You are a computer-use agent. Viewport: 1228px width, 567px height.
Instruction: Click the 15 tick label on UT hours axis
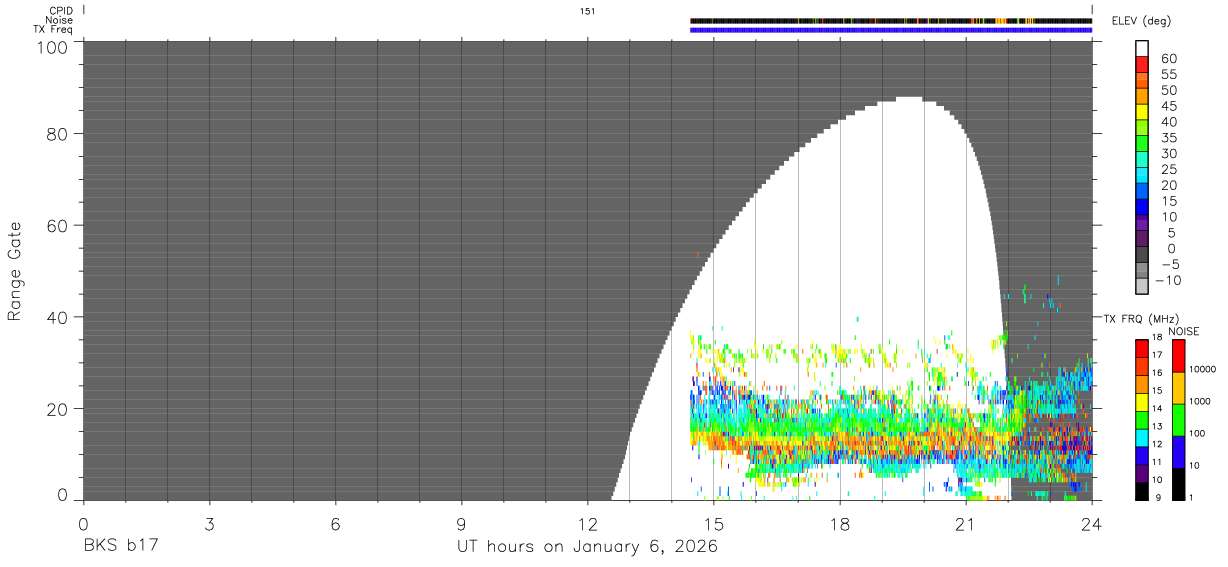click(714, 524)
